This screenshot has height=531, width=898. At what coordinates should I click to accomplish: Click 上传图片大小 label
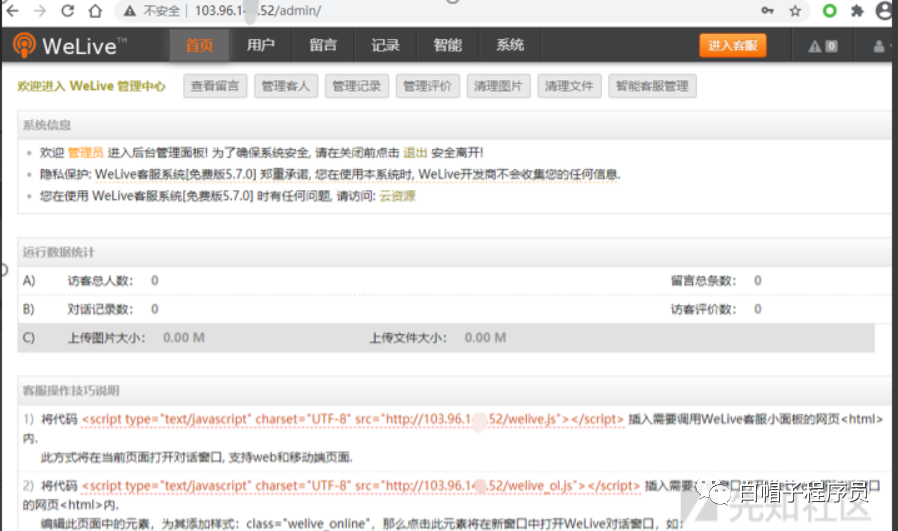click(x=107, y=338)
